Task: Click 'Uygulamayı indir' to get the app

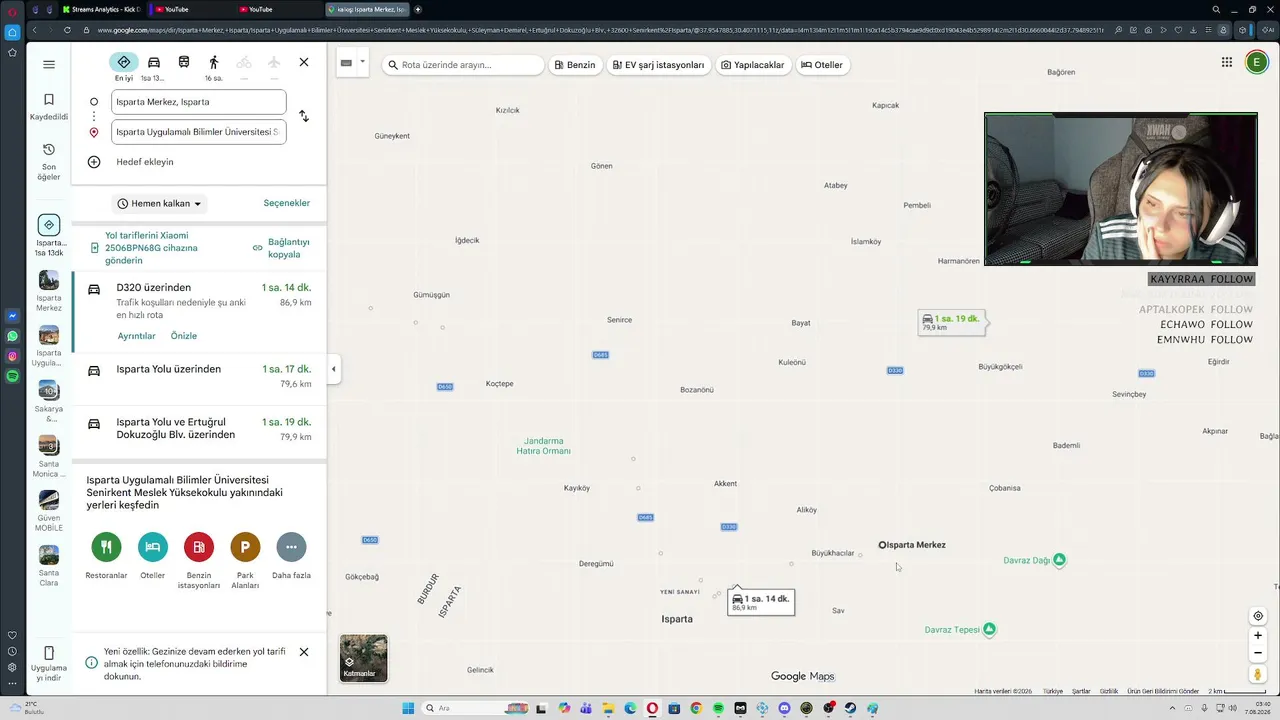Action: tap(49, 665)
